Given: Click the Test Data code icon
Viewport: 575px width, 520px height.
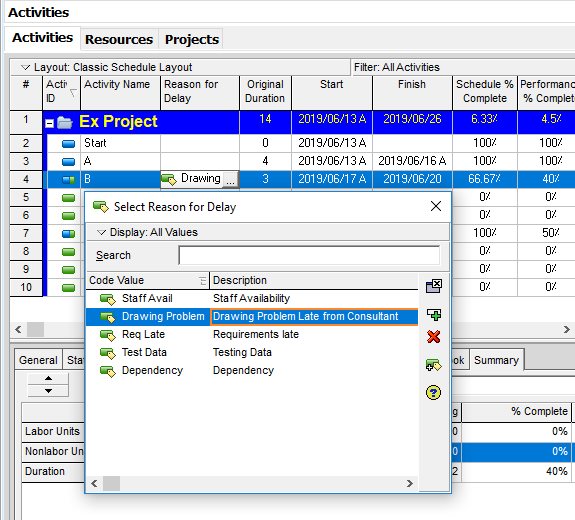Looking at the screenshot, I should coord(108,353).
